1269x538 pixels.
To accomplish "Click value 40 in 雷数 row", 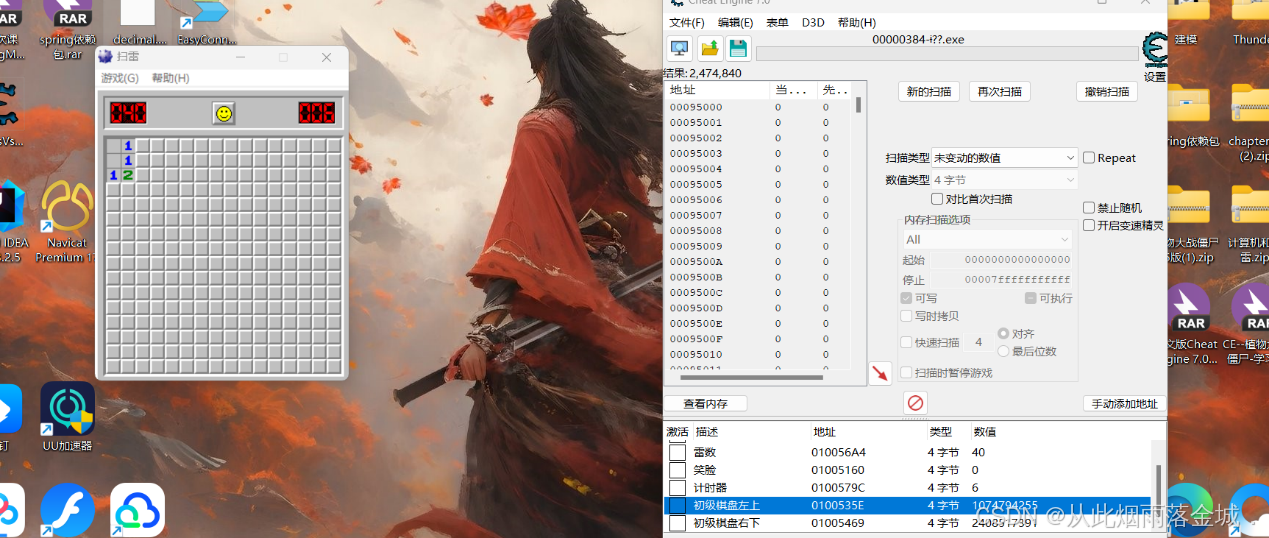I will pyautogui.click(x=979, y=452).
